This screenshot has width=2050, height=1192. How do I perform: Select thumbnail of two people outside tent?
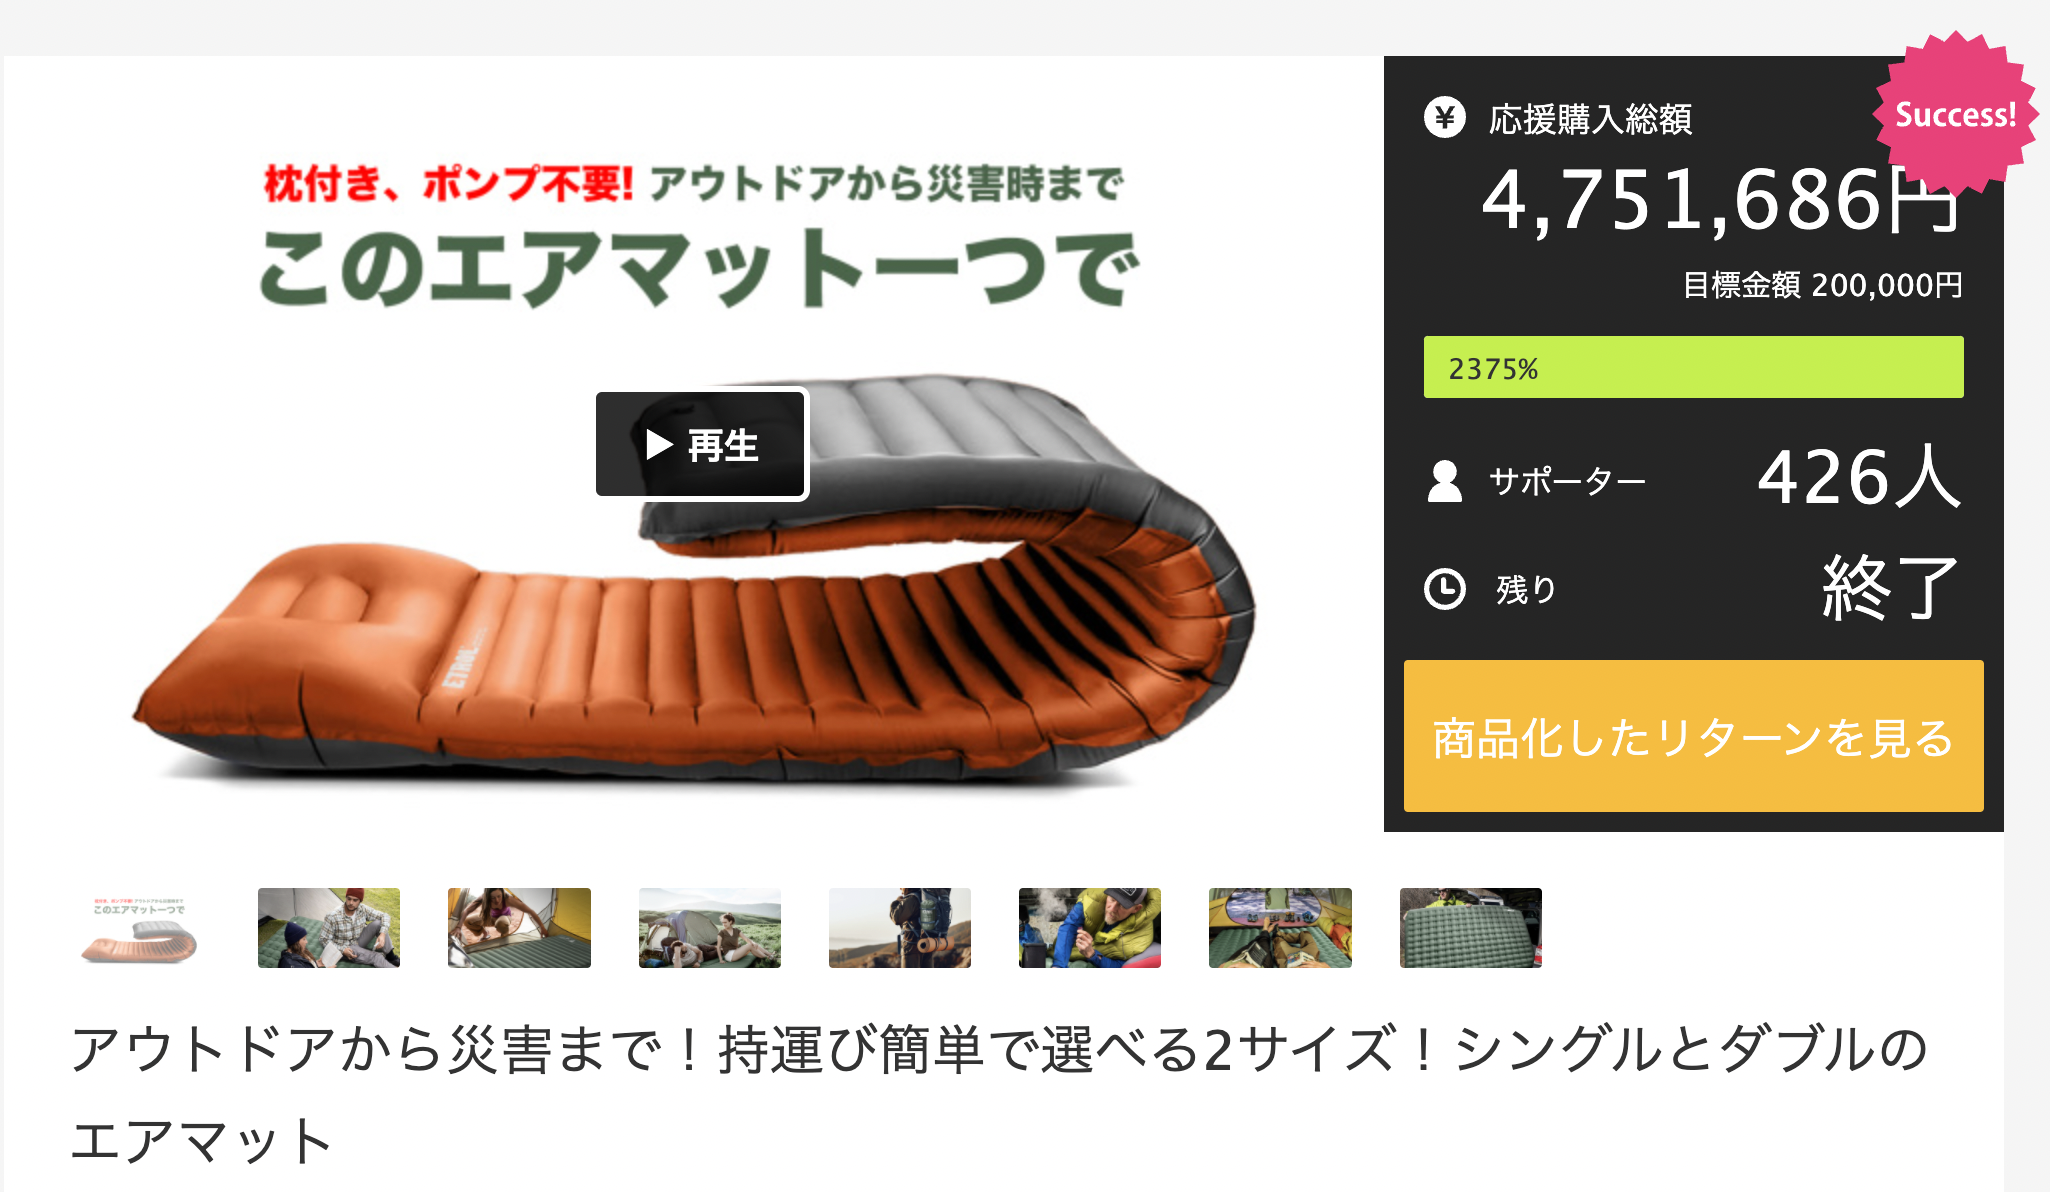pos(710,928)
